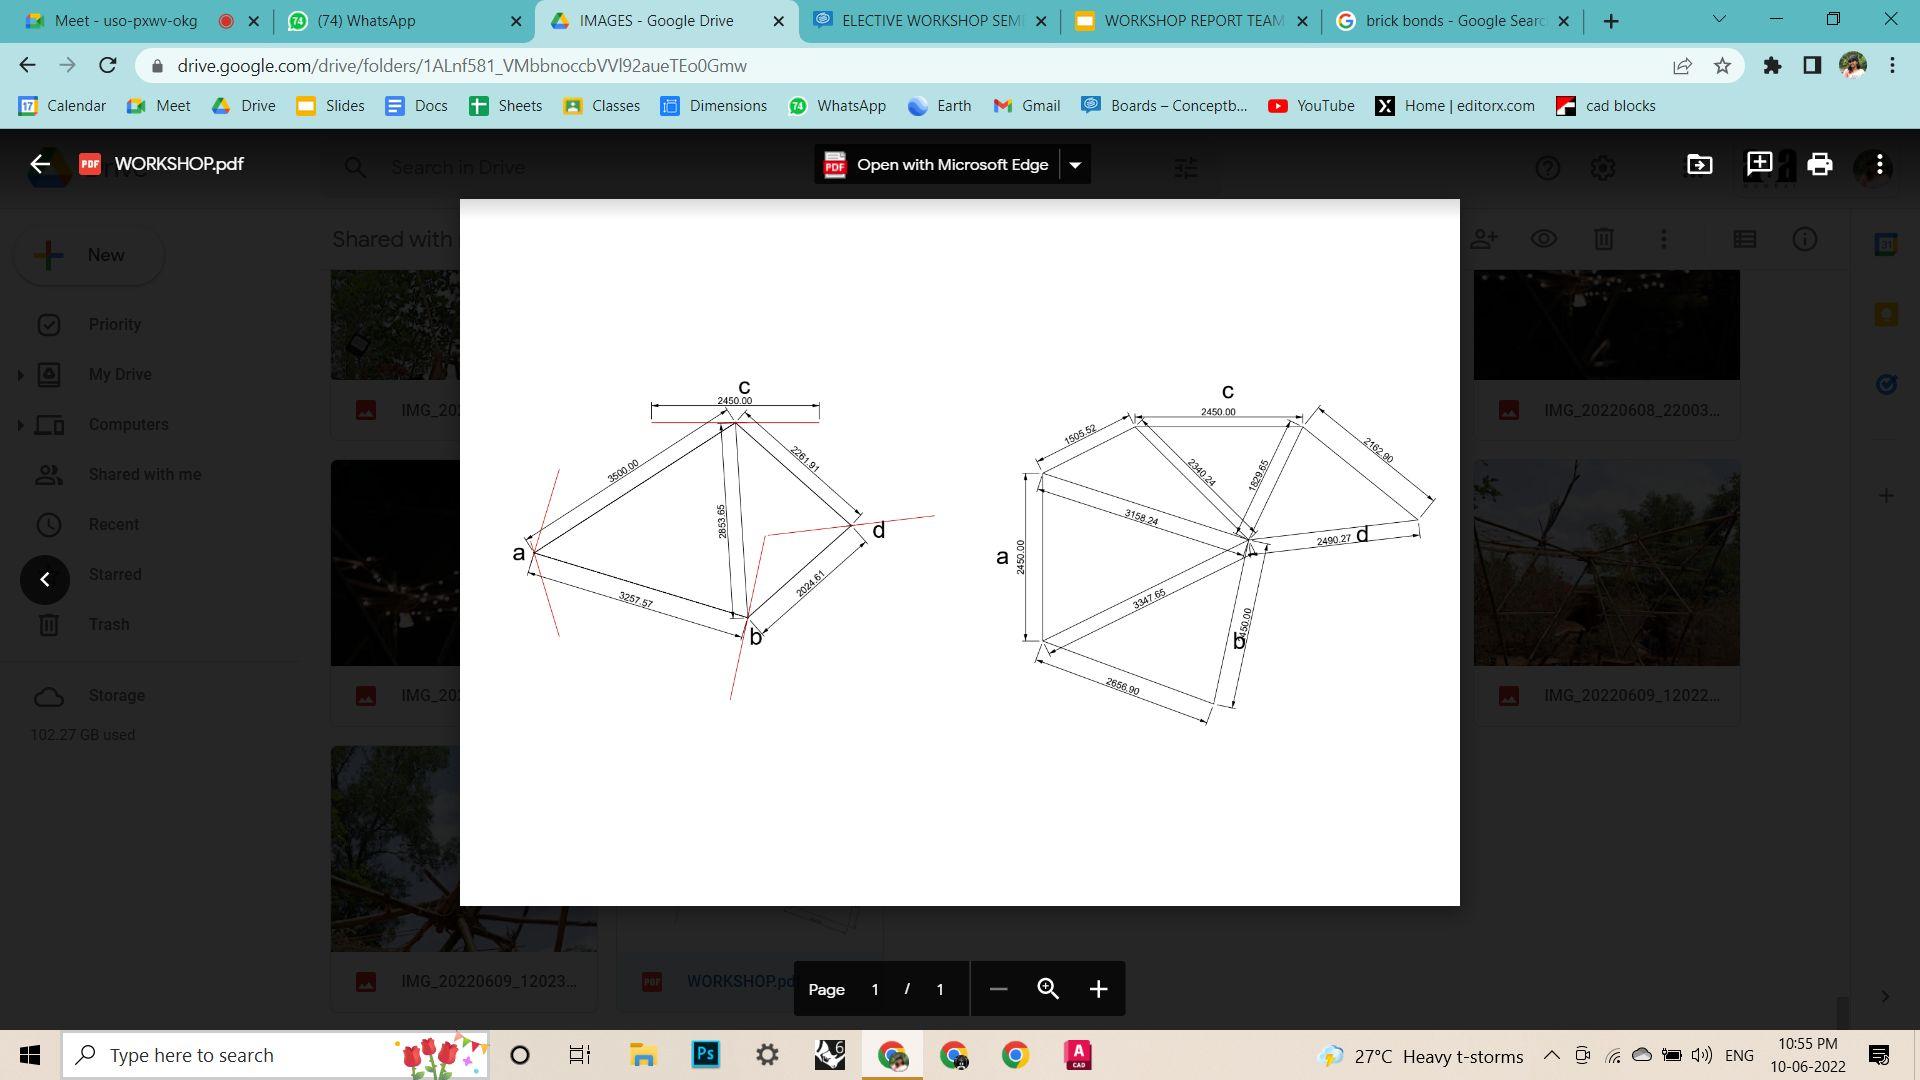Click the back arrow to close PDF preview
1920x1080 pixels.
coord(39,165)
